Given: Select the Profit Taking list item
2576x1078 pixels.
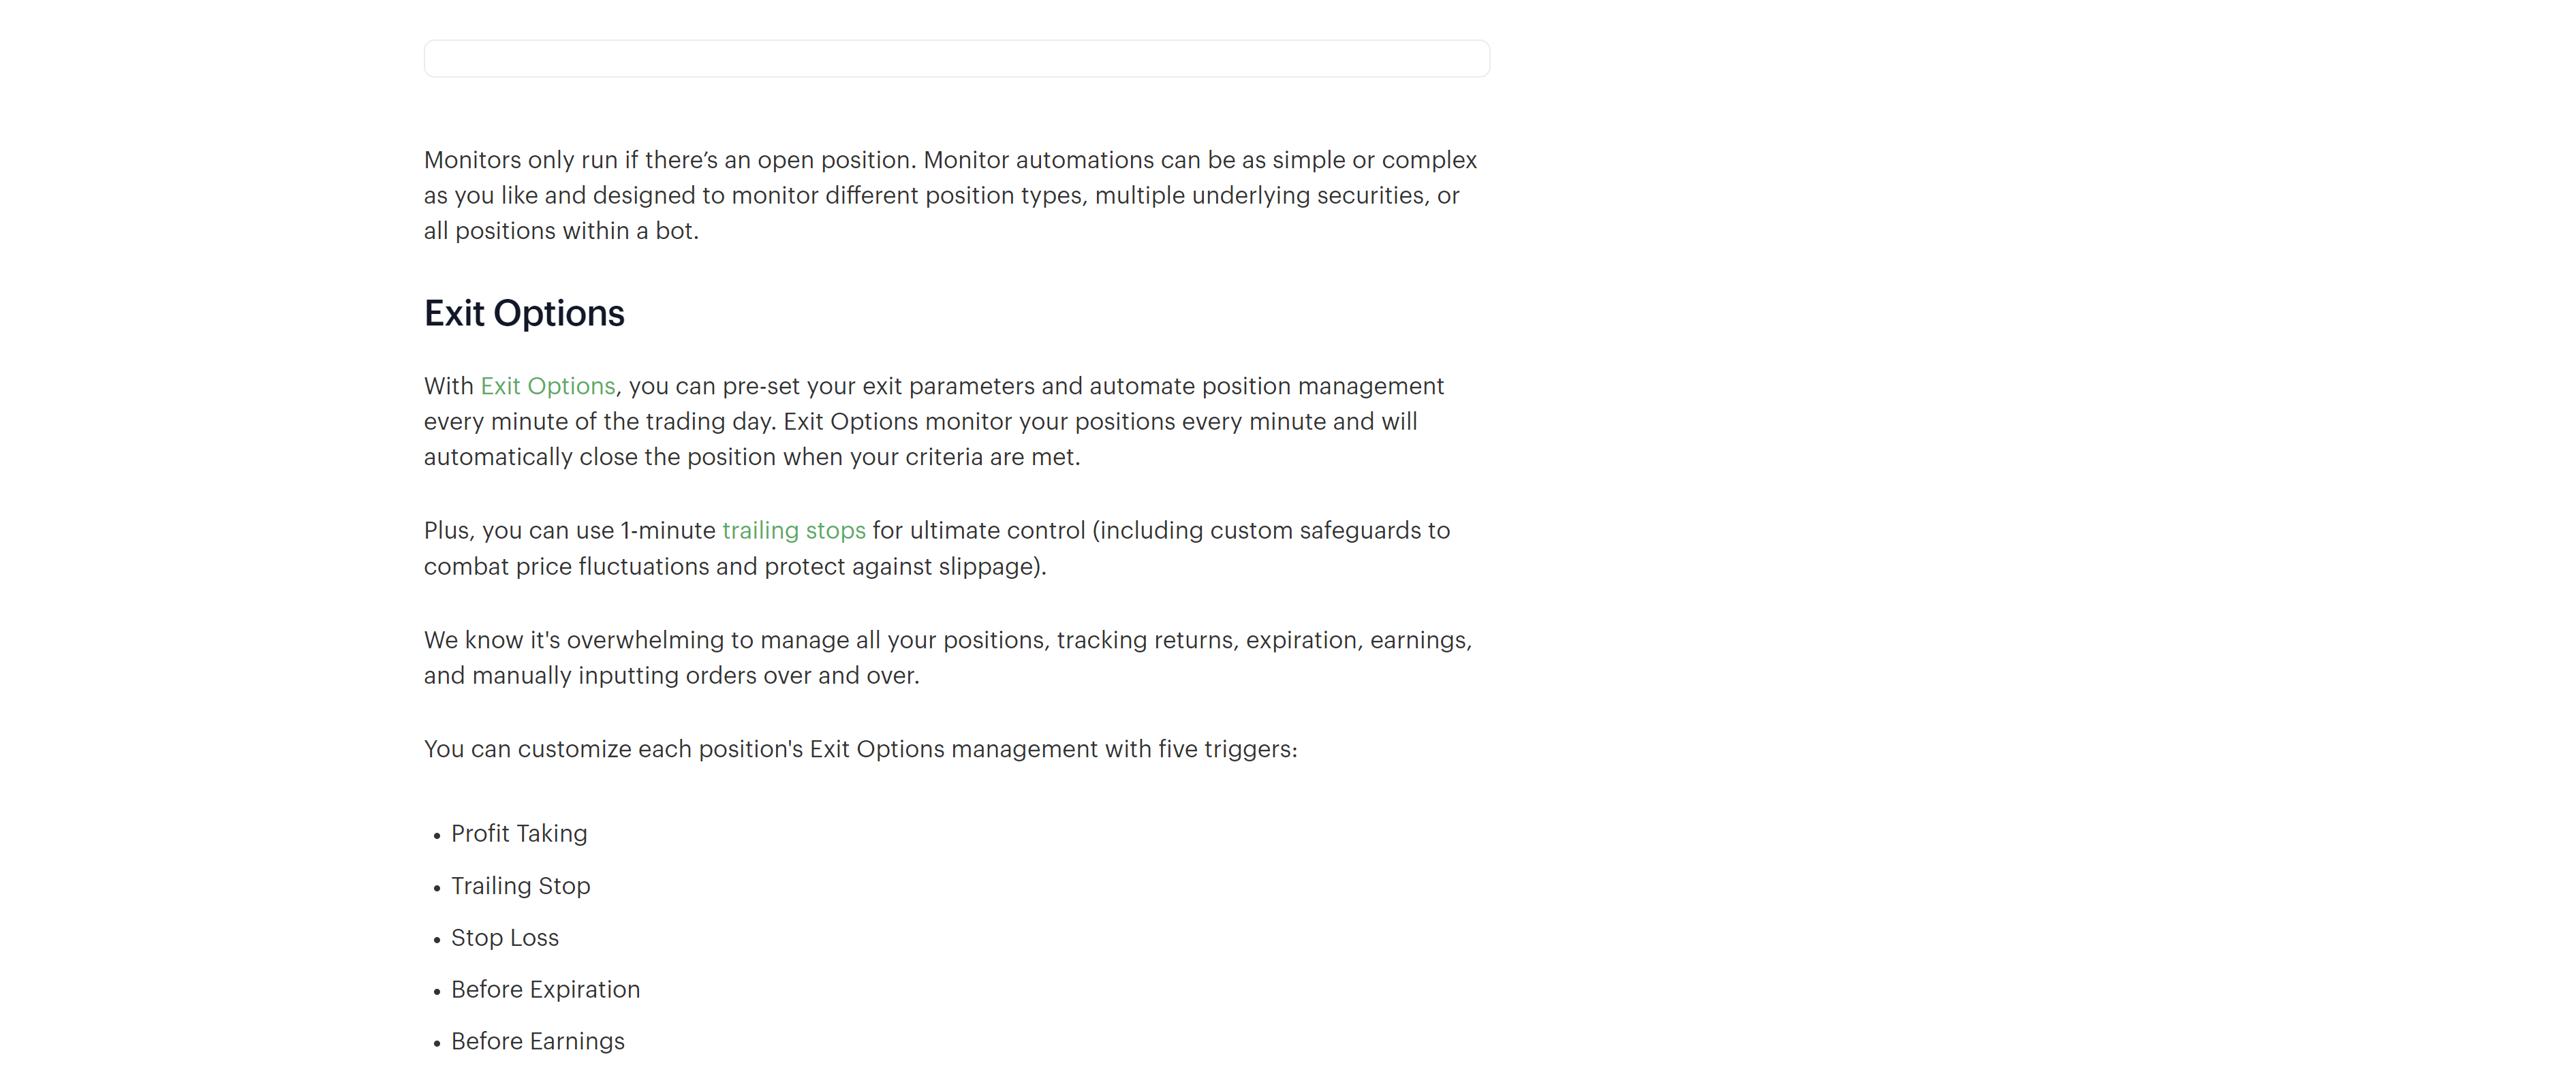Looking at the screenshot, I should pyautogui.click(x=519, y=833).
